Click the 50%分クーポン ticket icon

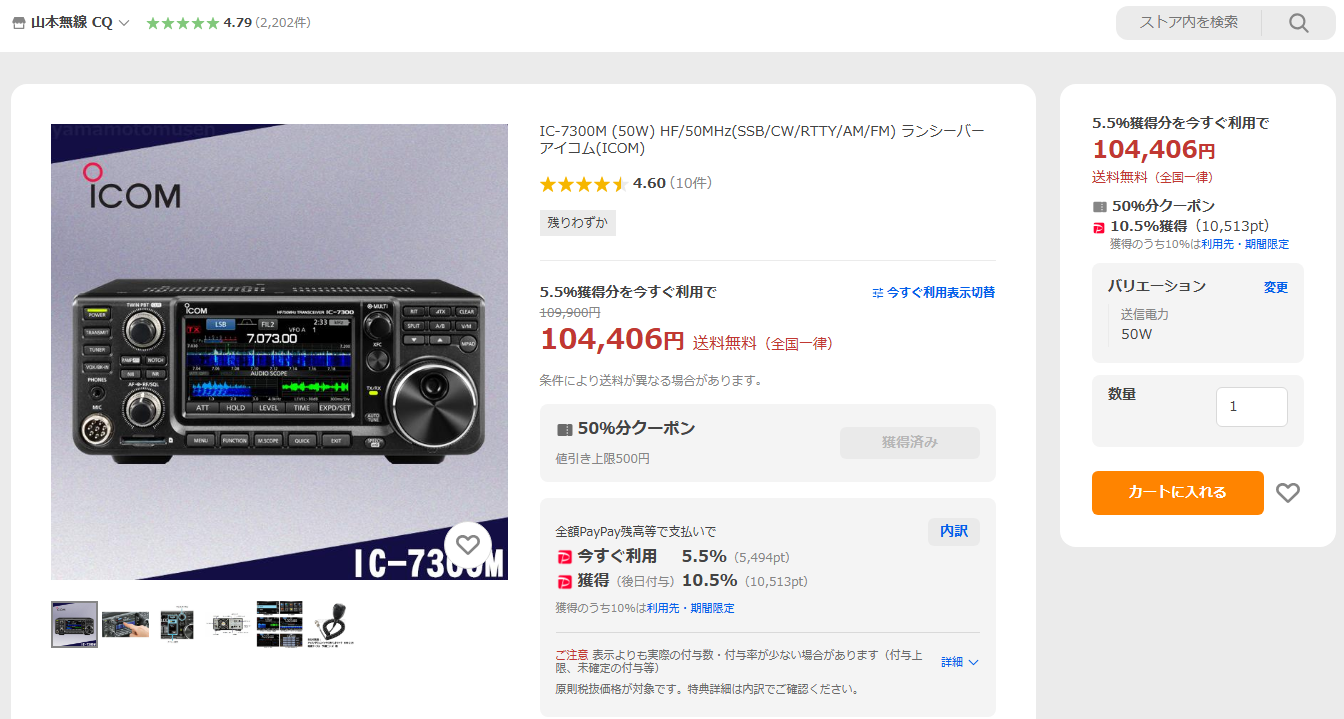coord(565,429)
